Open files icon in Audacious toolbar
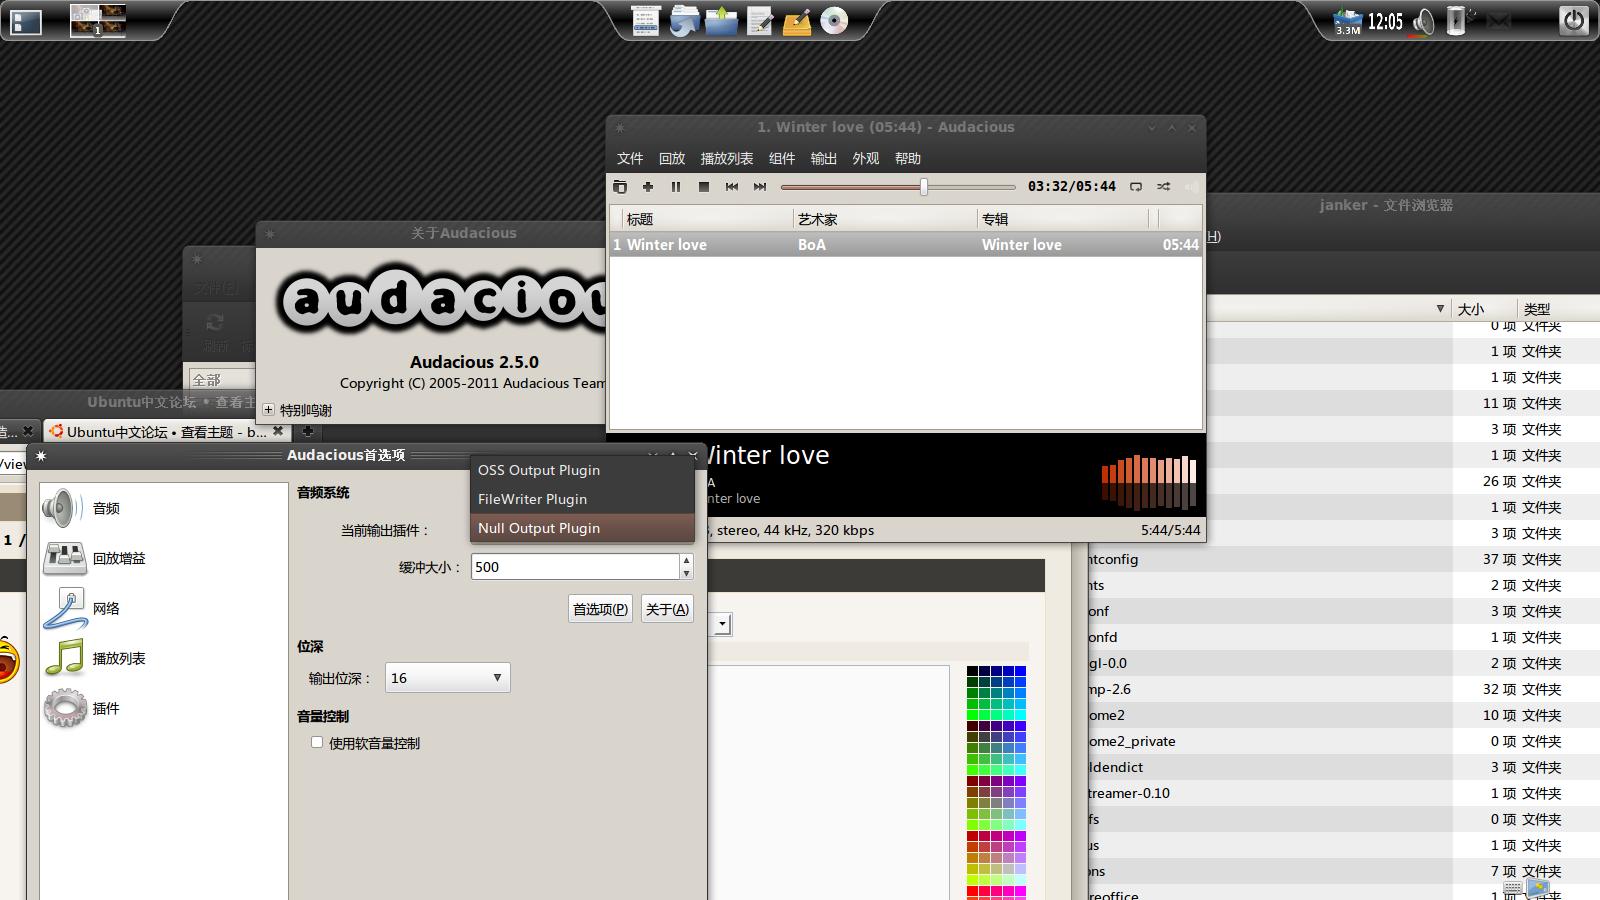The height and width of the screenshot is (900, 1600). (620, 187)
